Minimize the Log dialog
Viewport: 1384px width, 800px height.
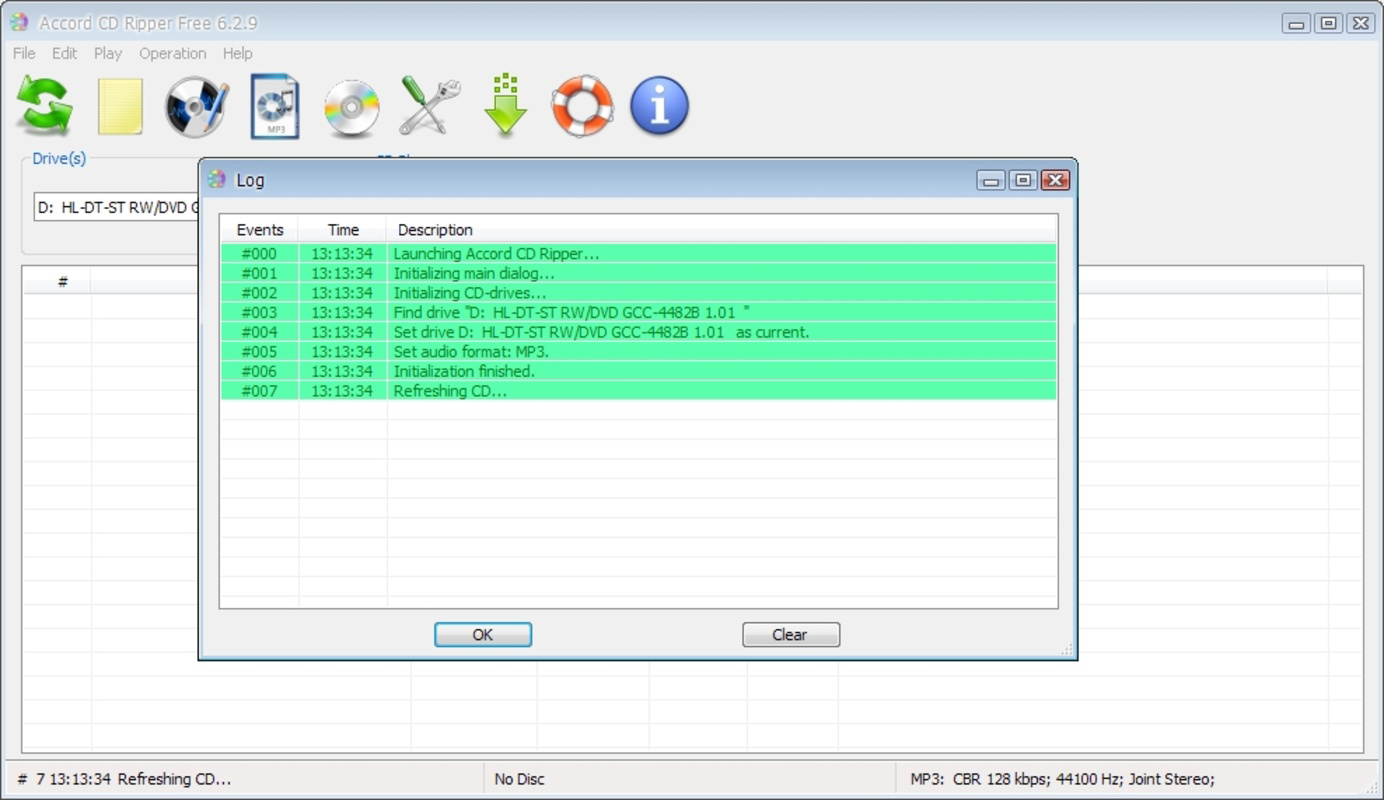[991, 180]
